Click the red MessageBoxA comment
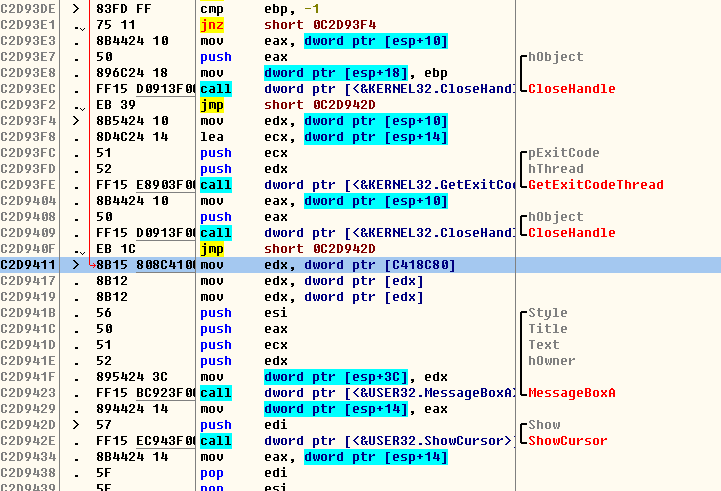The image size is (721, 491). click(x=572, y=393)
